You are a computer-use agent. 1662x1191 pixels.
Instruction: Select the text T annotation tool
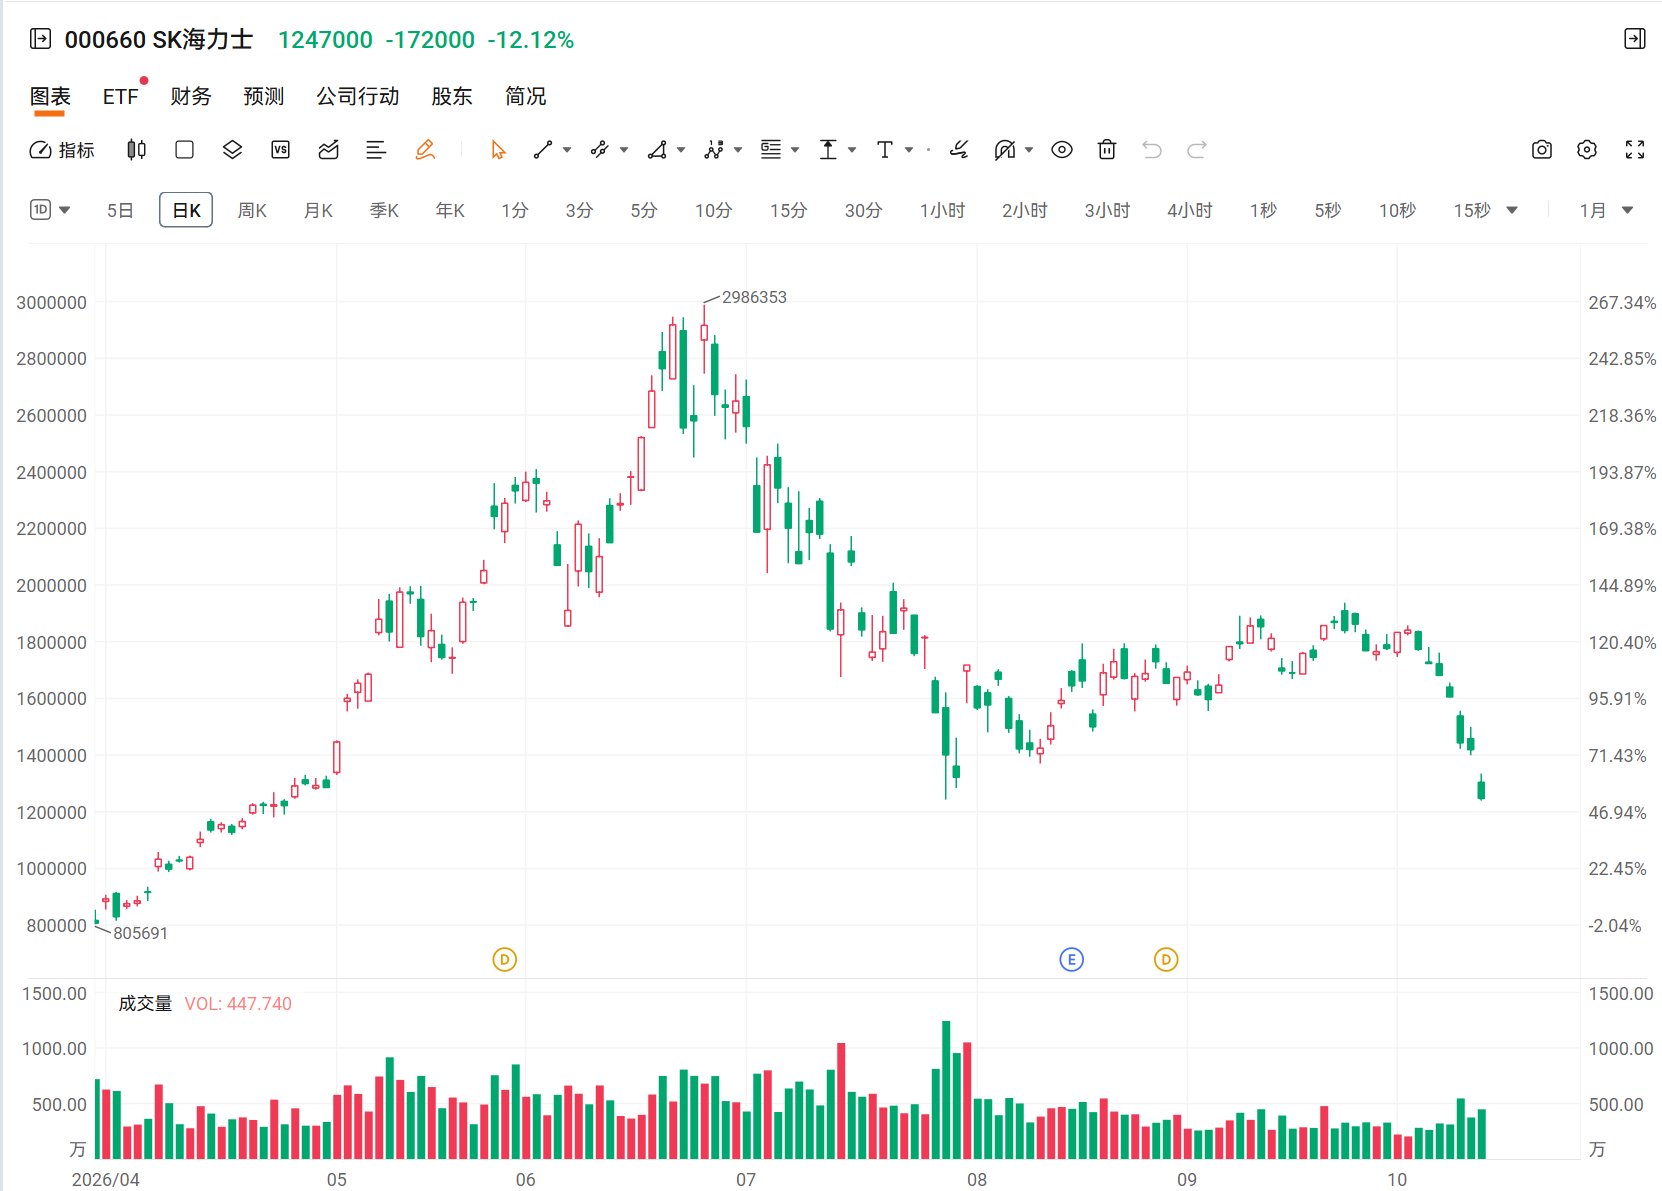[x=884, y=150]
